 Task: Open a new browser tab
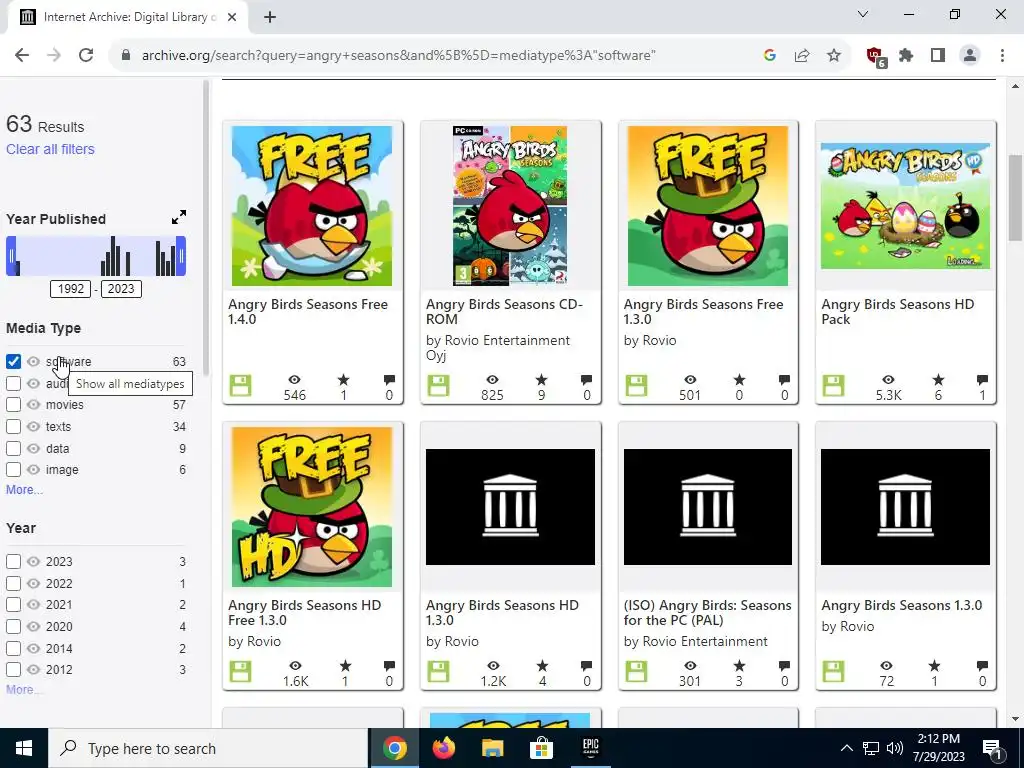point(270,17)
